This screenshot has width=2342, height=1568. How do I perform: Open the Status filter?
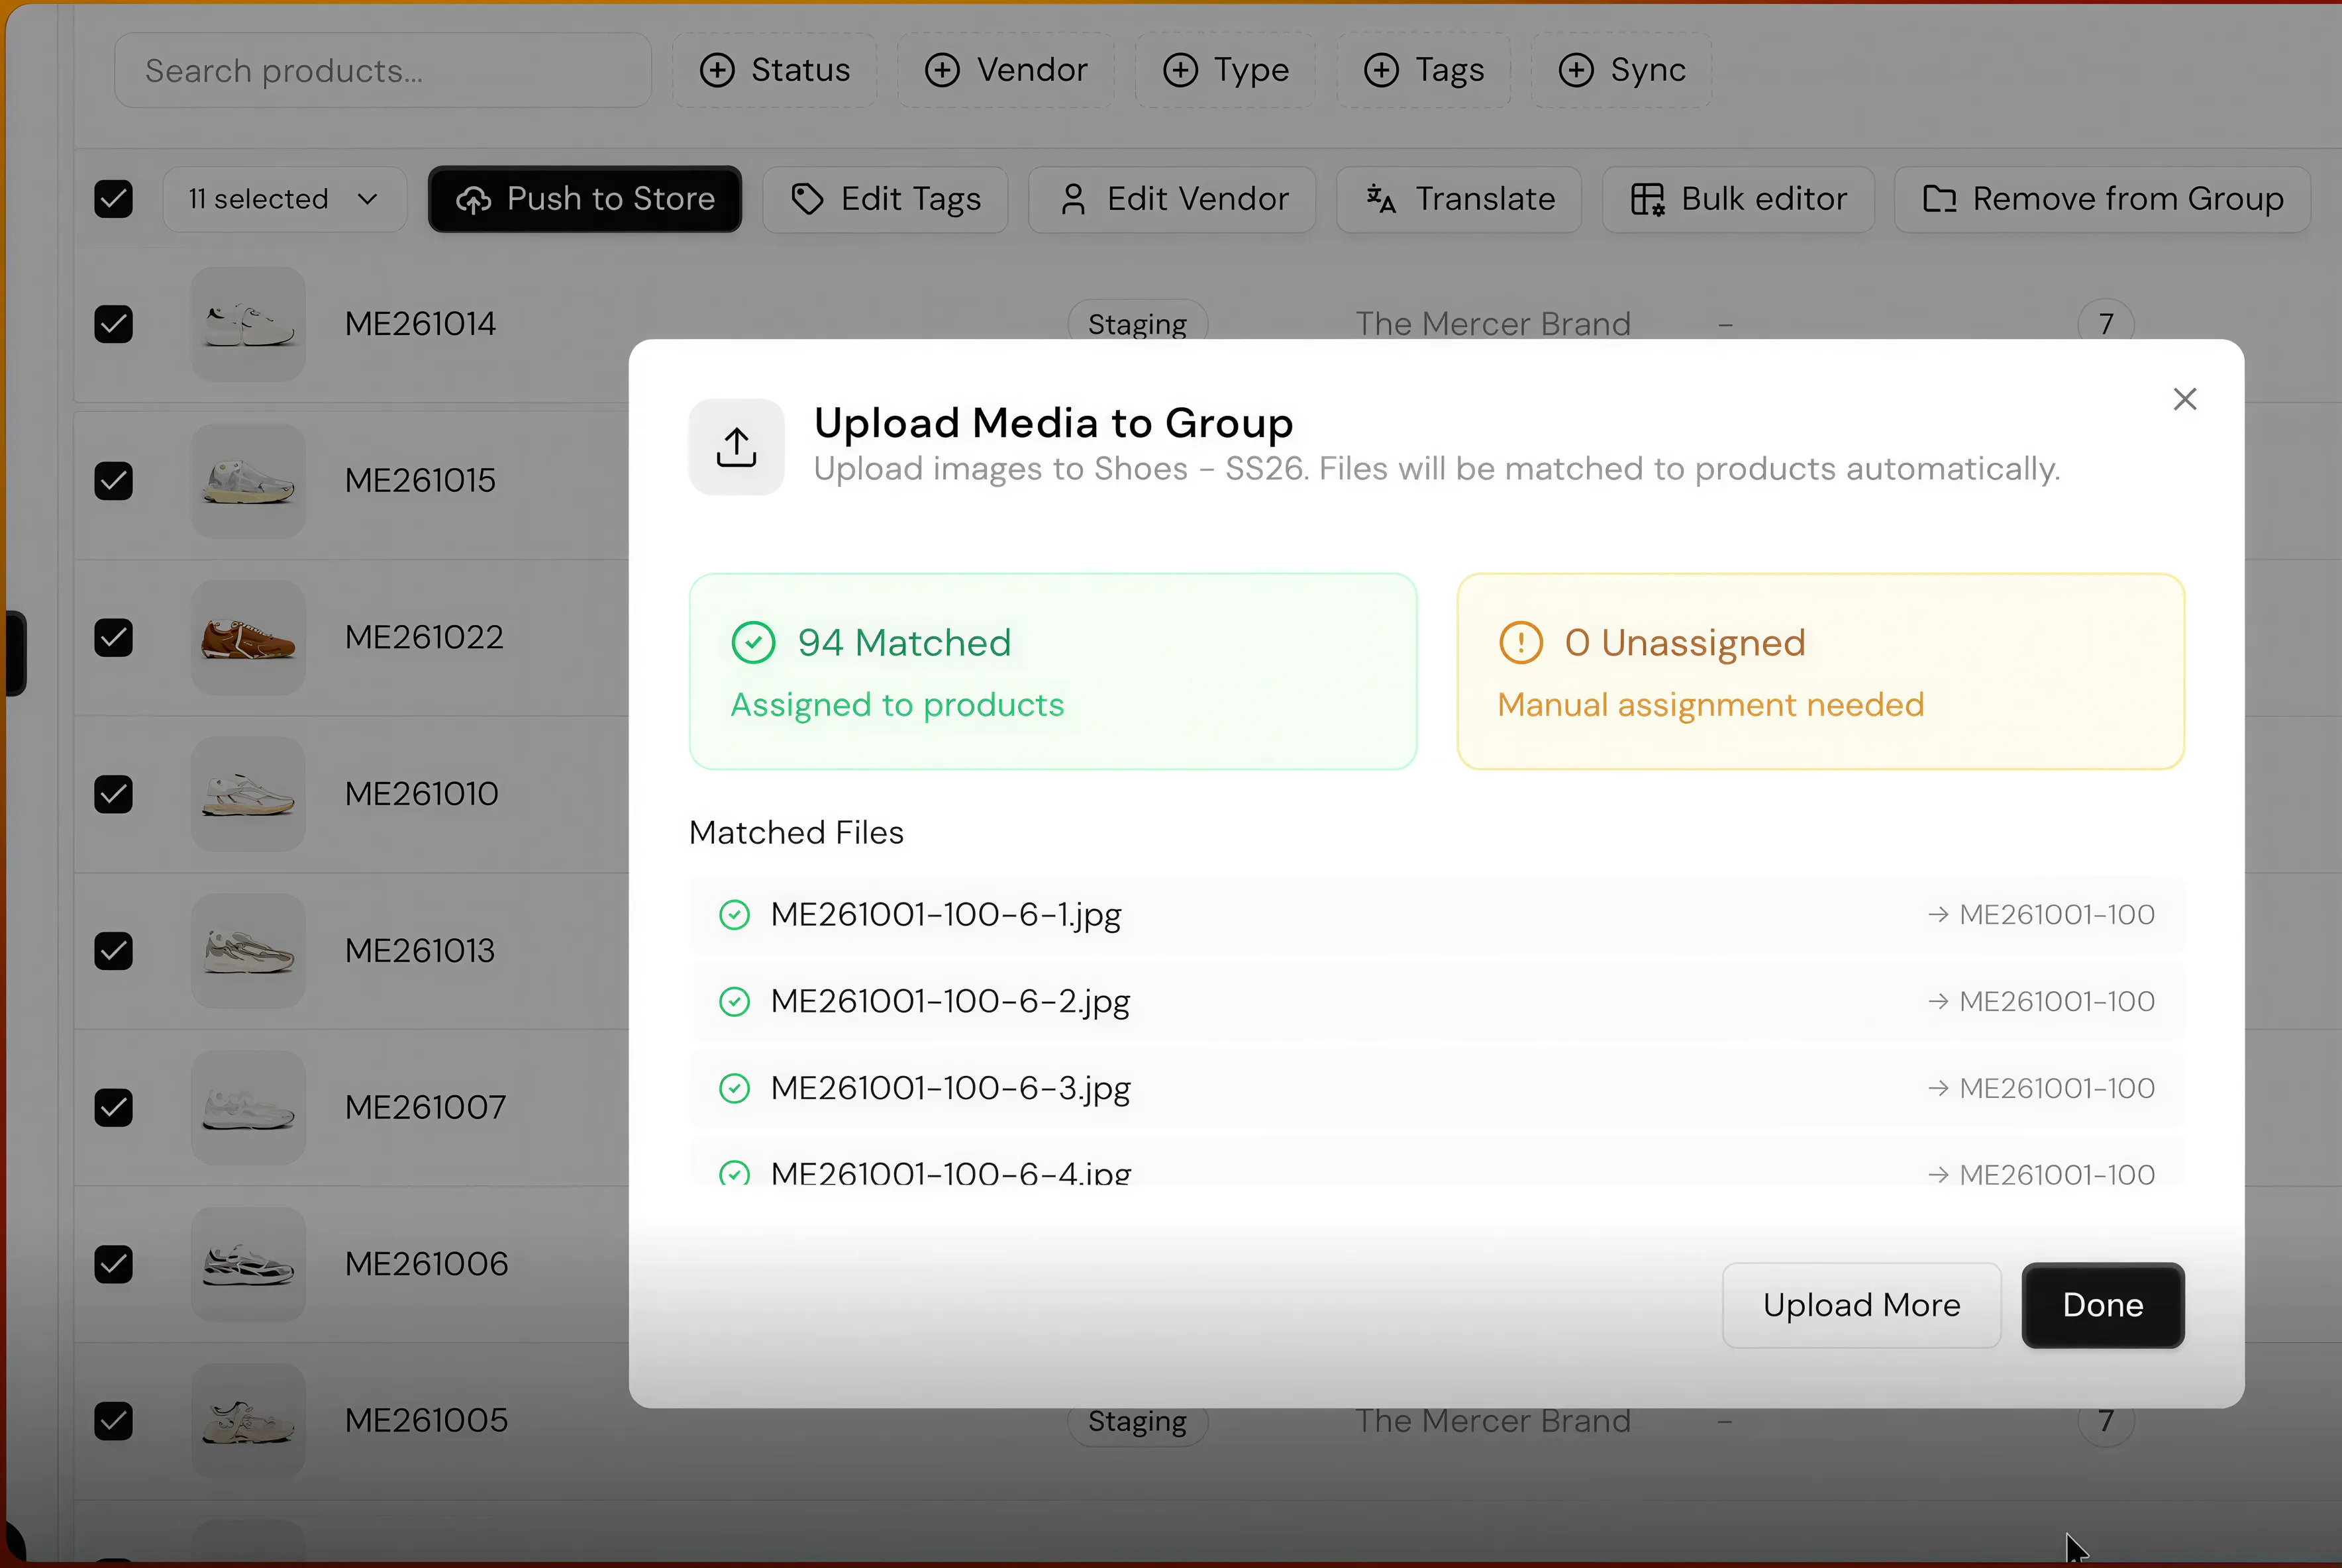[774, 70]
